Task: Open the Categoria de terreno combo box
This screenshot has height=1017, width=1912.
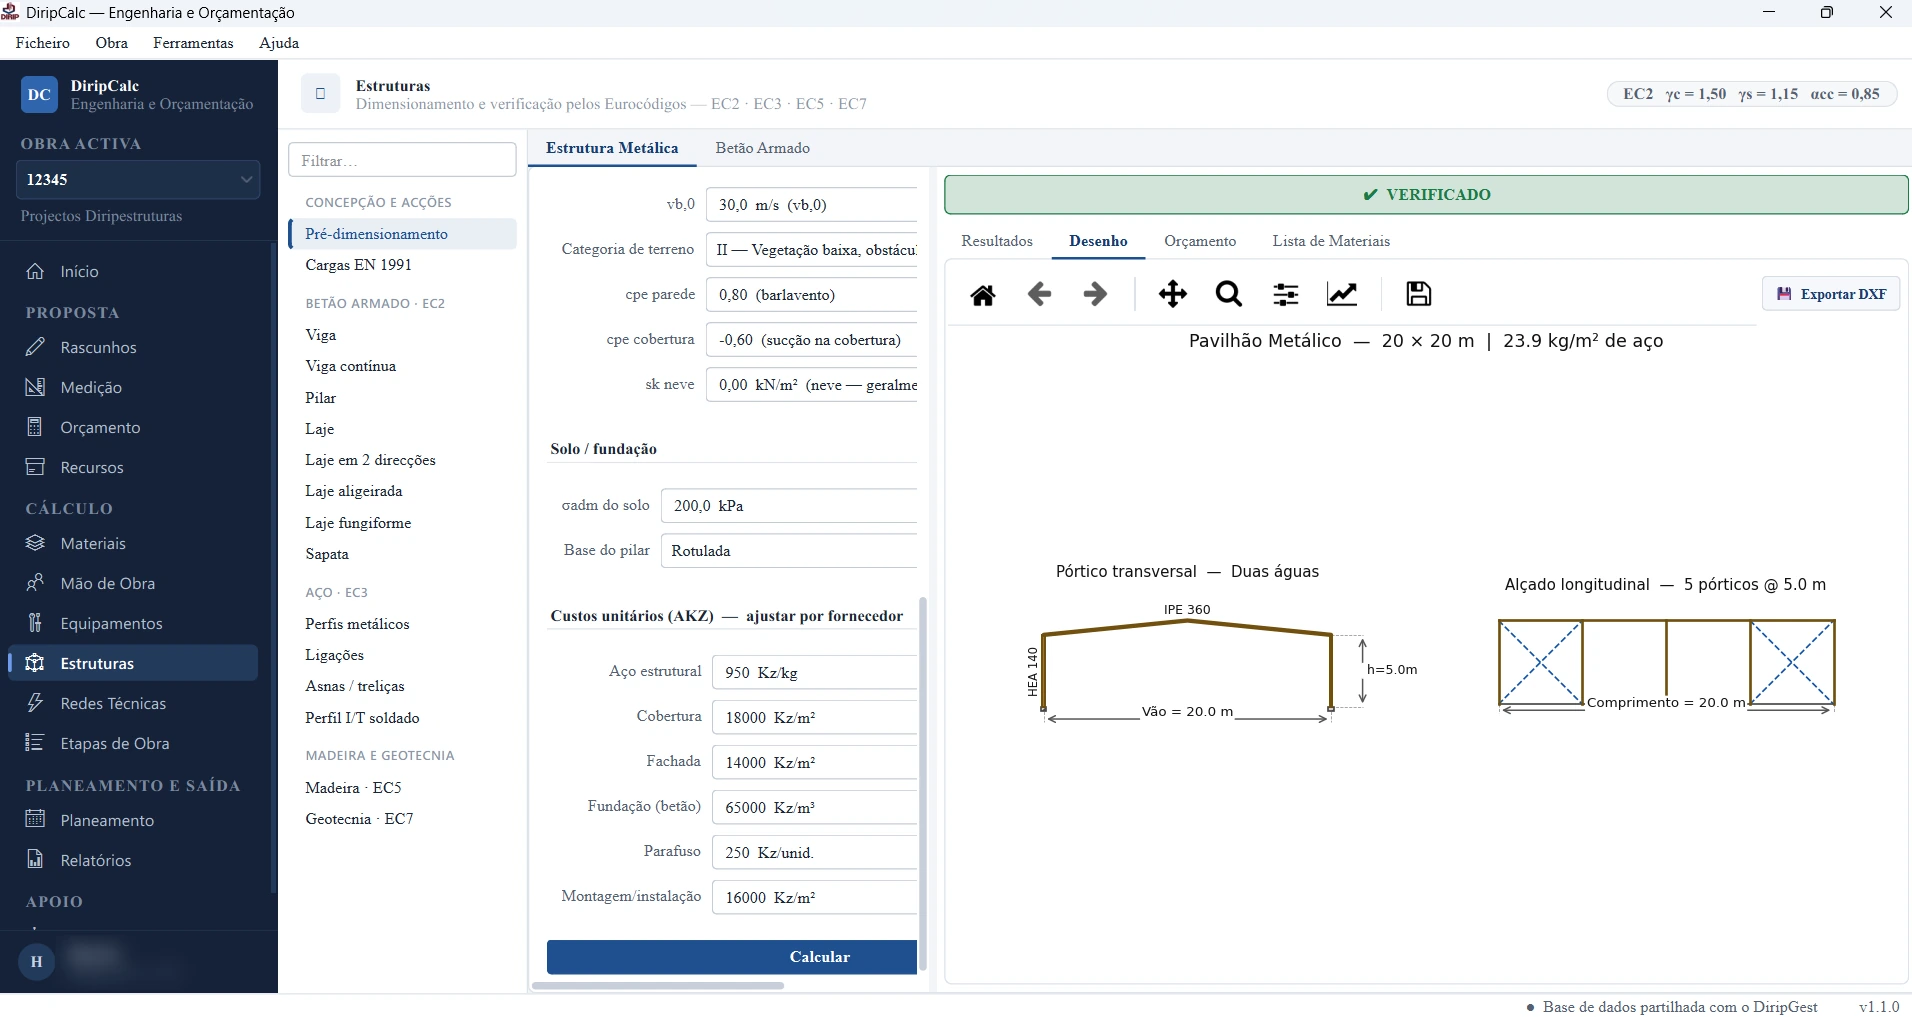Action: pos(811,250)
